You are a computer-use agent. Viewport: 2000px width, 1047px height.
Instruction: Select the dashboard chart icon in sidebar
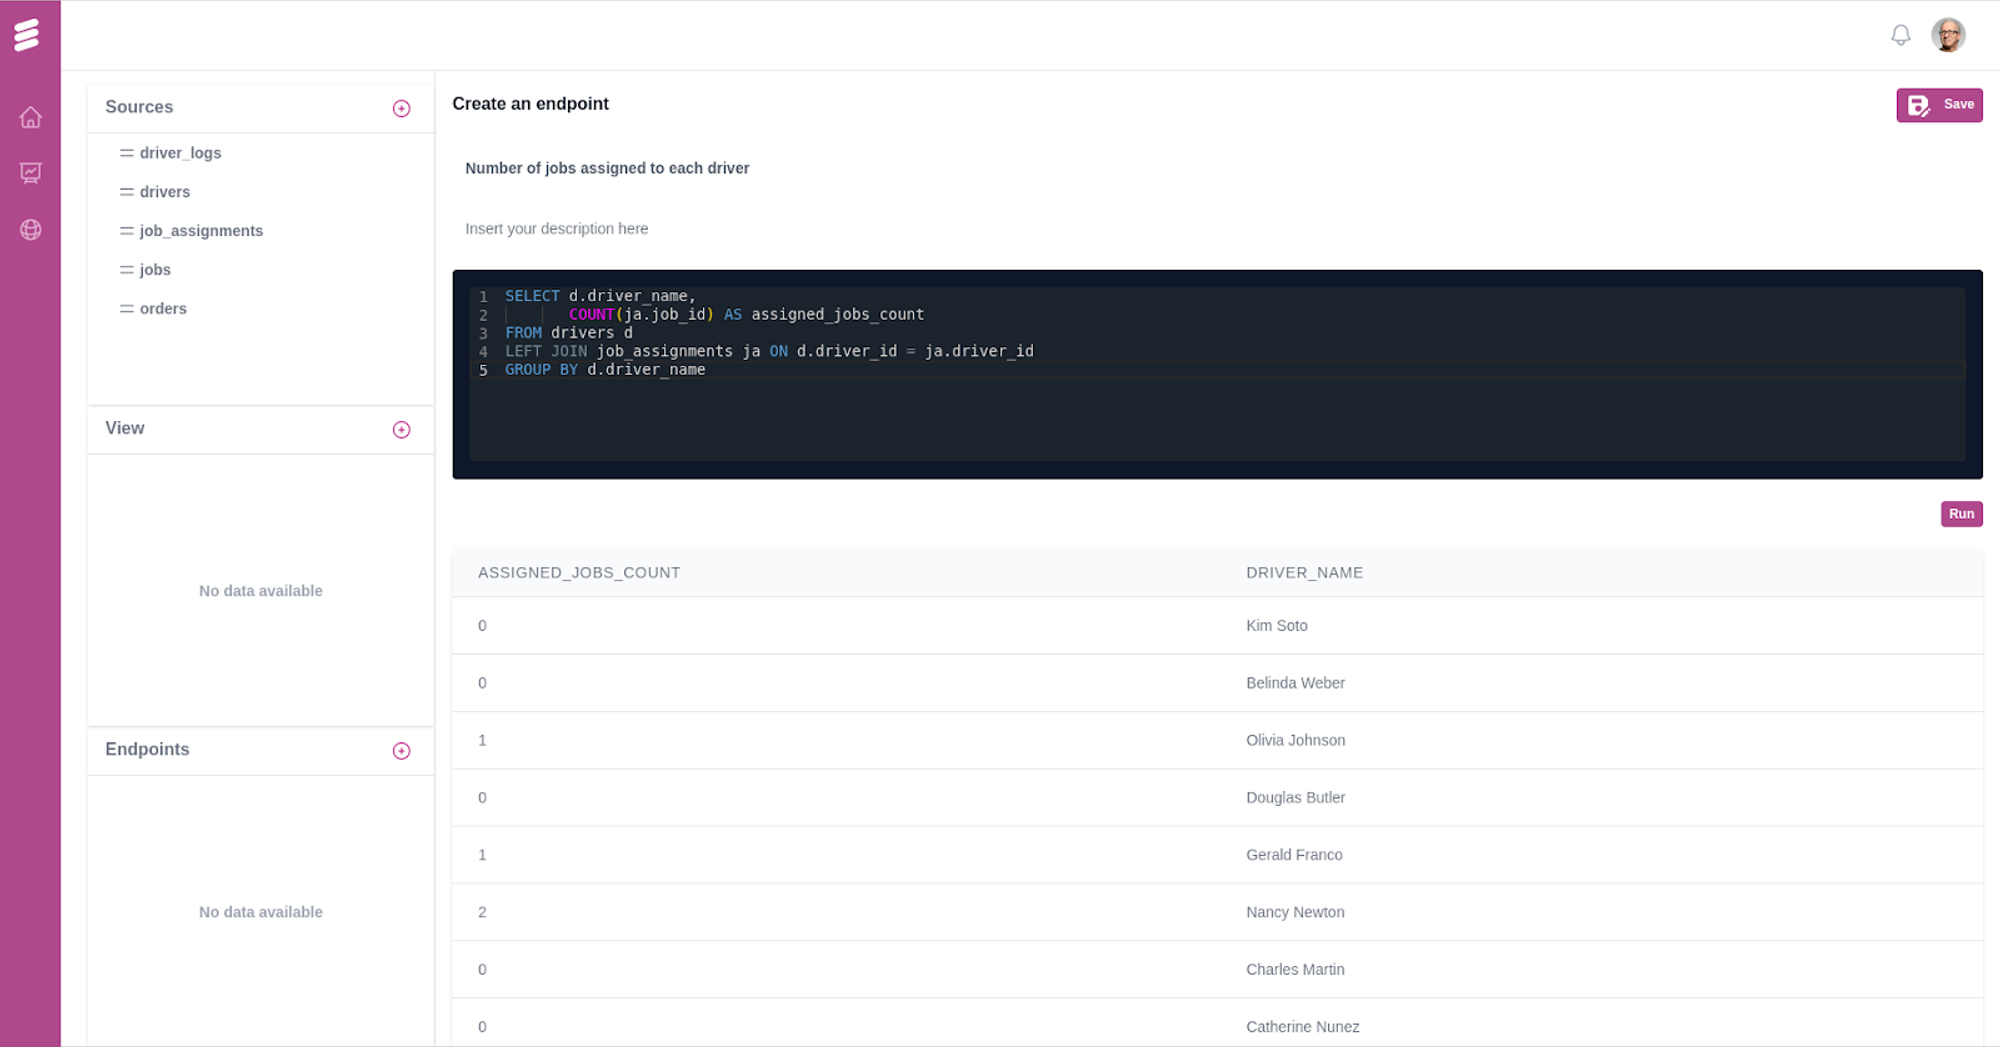click(x=30, y=172)
